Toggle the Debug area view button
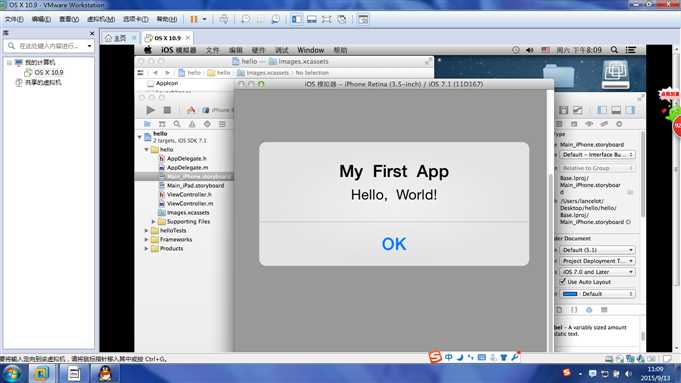 (x=616, y=110)
